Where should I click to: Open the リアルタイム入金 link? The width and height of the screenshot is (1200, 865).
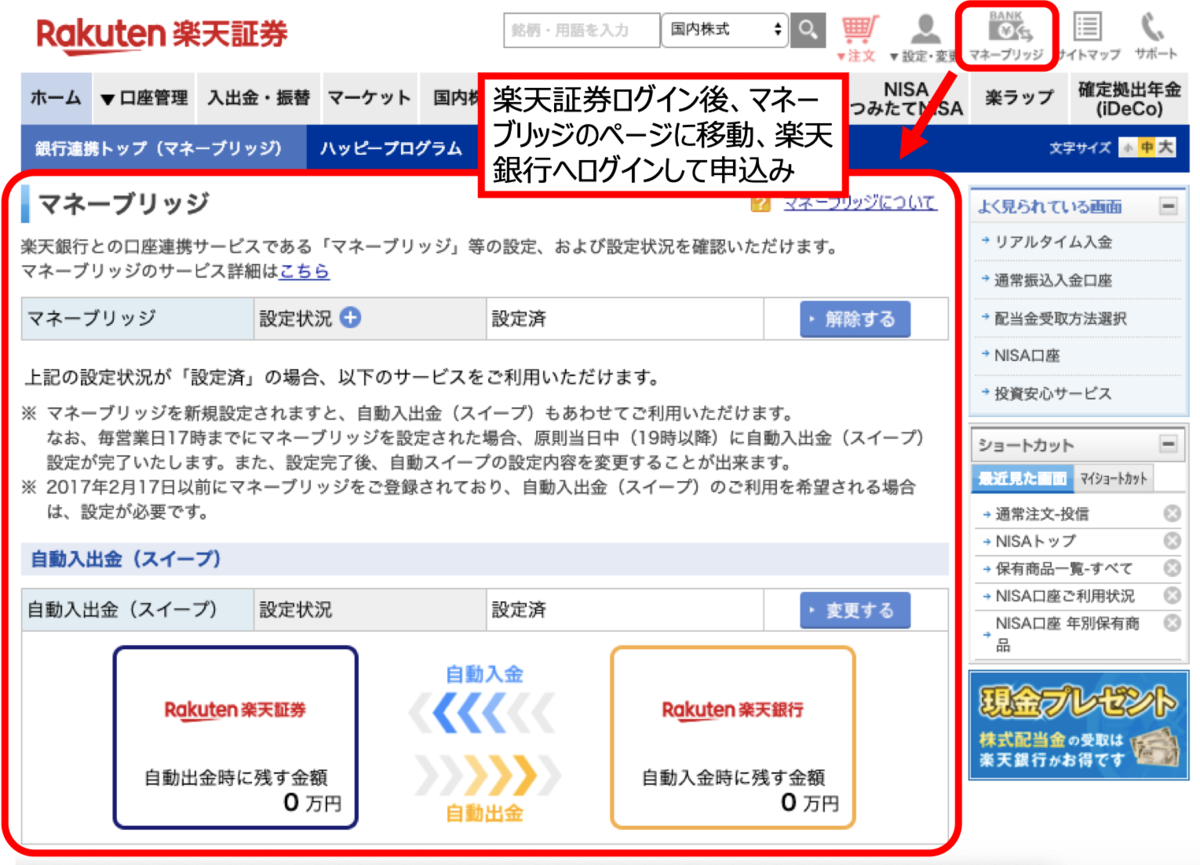pyautogui.click(x=1054, y=243)
